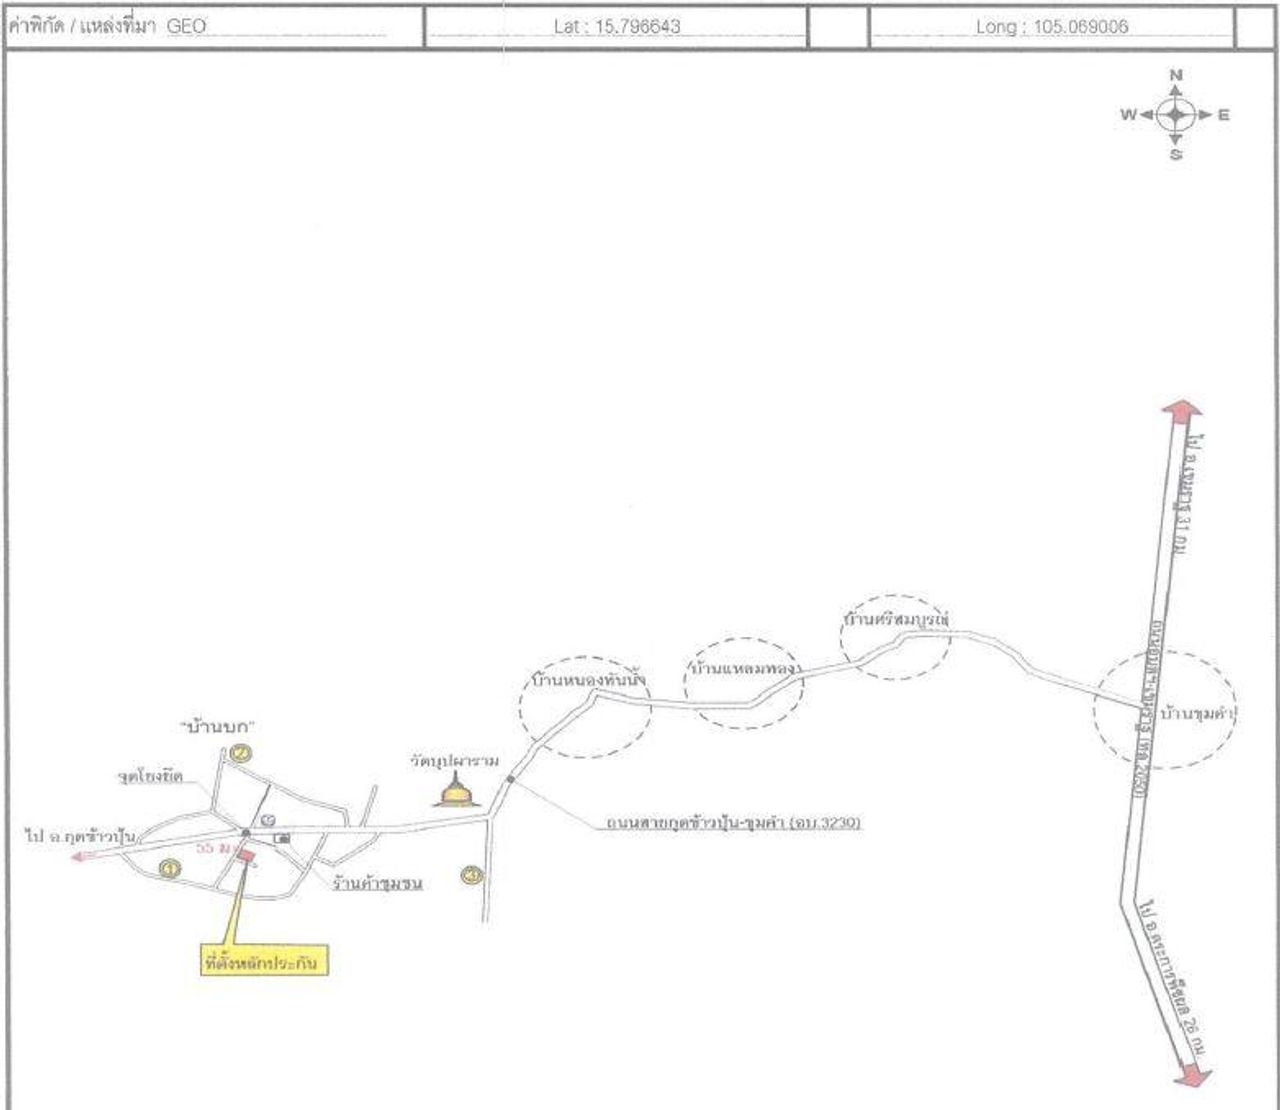Click the Long : 105.069006 field
1280x1110 pixels.
point(1051,27)
